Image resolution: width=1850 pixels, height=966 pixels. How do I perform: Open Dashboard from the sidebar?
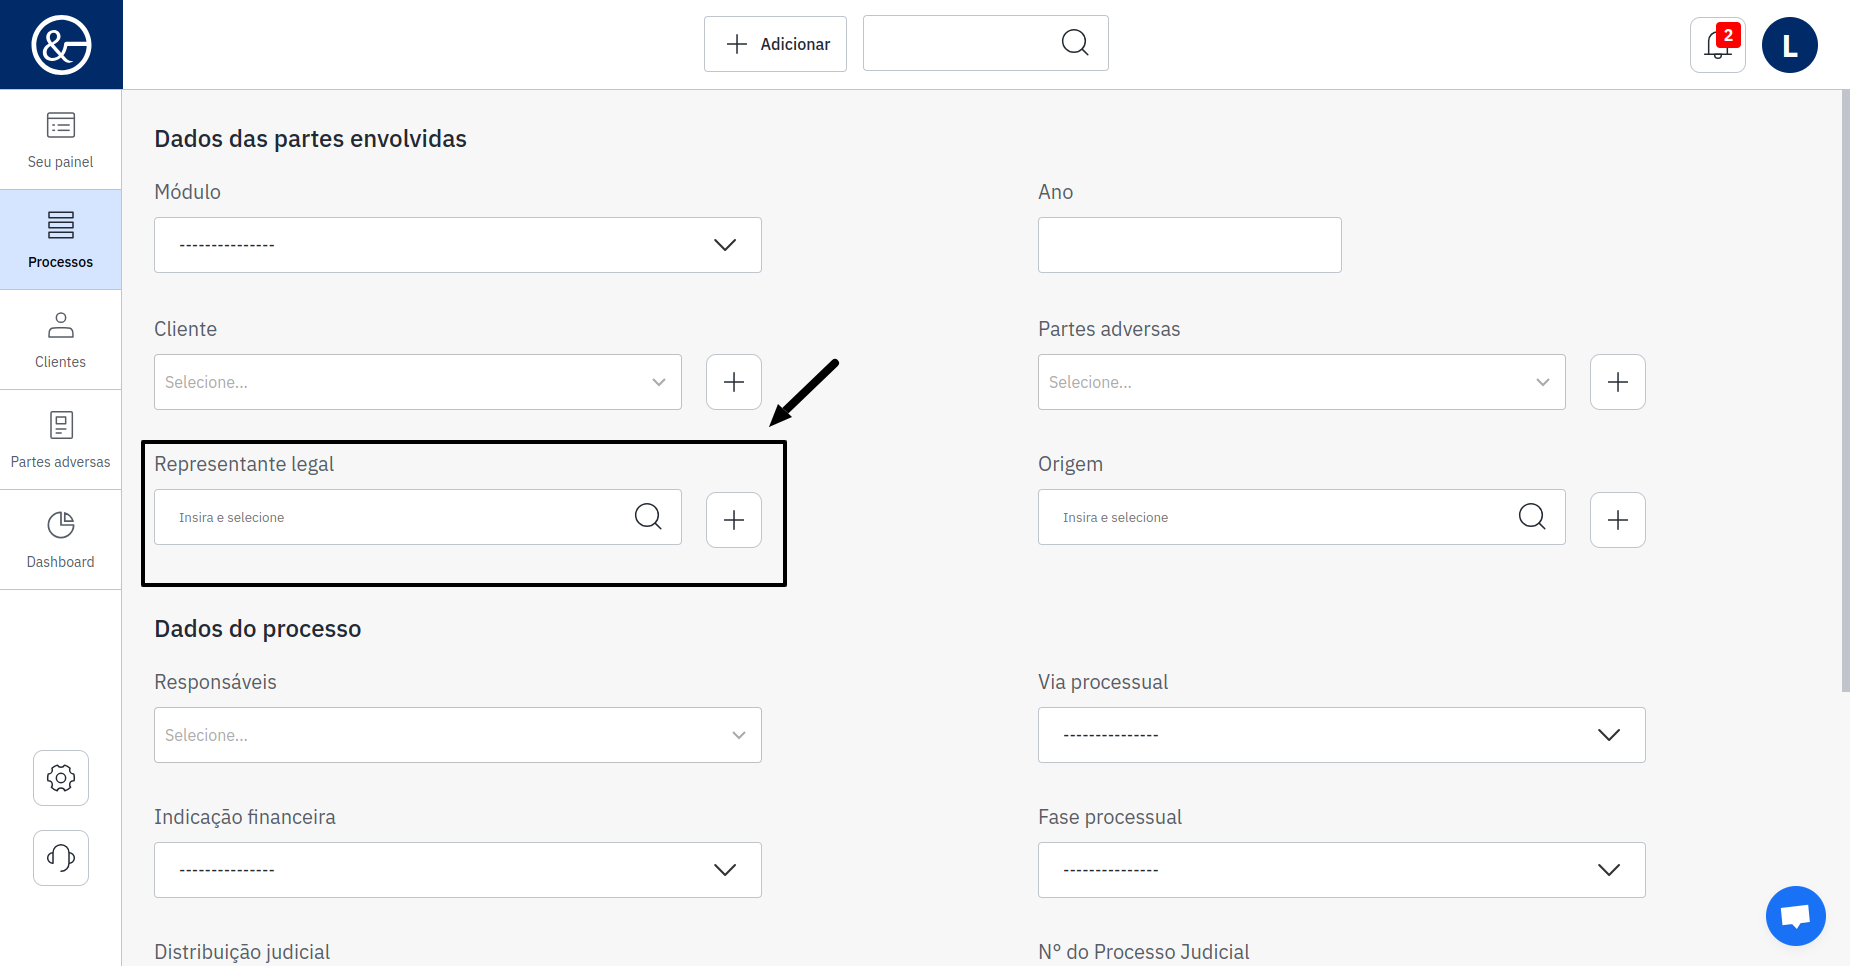click(x=61, y=540)
